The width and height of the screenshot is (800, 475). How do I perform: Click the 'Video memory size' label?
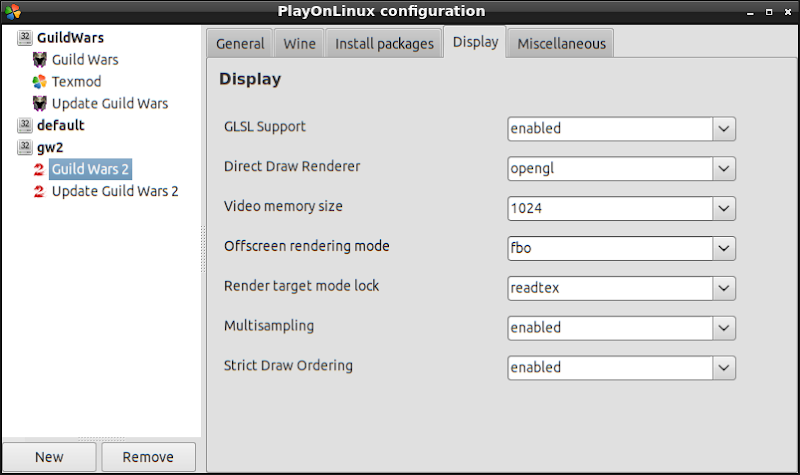coord(283,206)
